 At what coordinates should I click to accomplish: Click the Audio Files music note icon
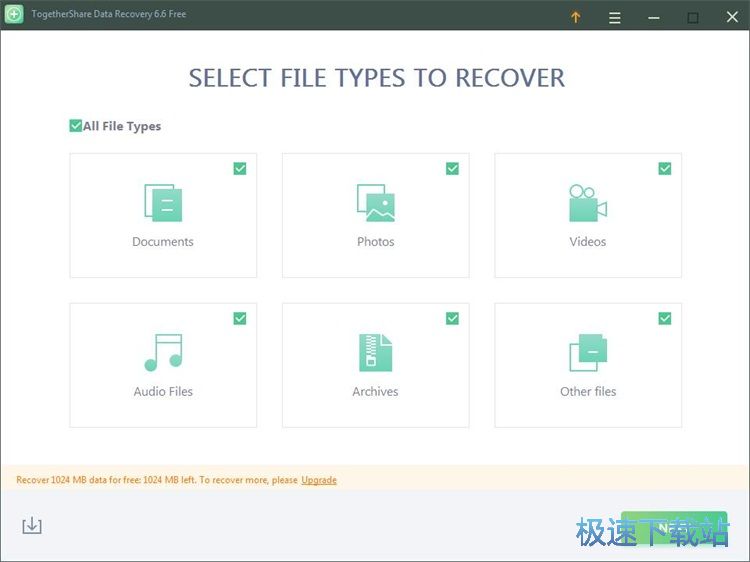(163, 353)
